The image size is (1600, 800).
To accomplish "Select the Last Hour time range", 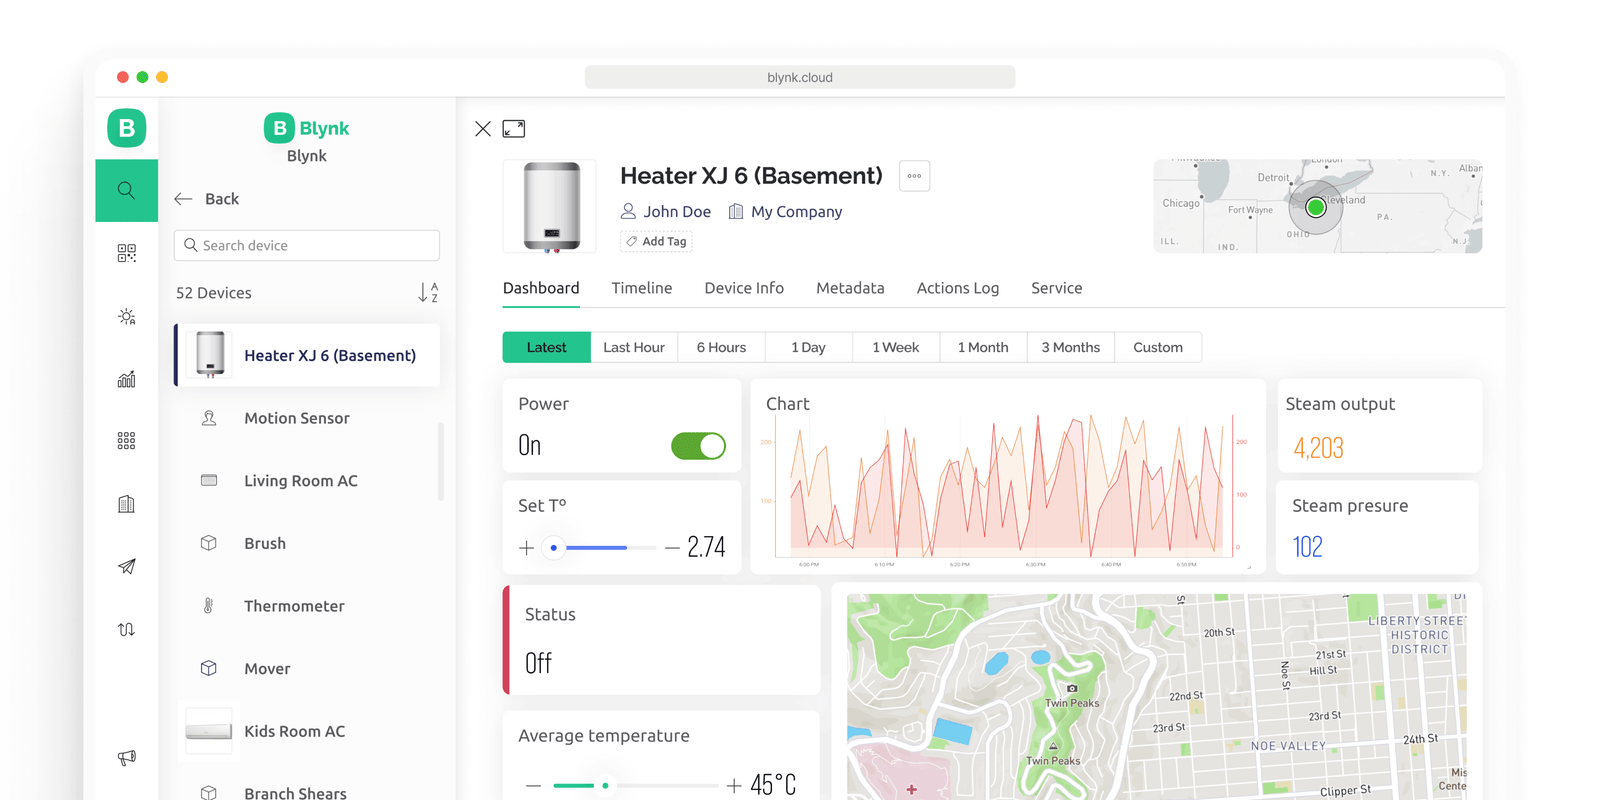I will 634,347.
